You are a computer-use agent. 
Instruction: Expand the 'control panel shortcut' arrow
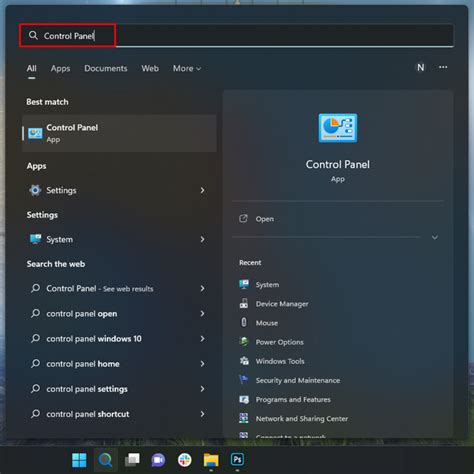coord(202,414)
